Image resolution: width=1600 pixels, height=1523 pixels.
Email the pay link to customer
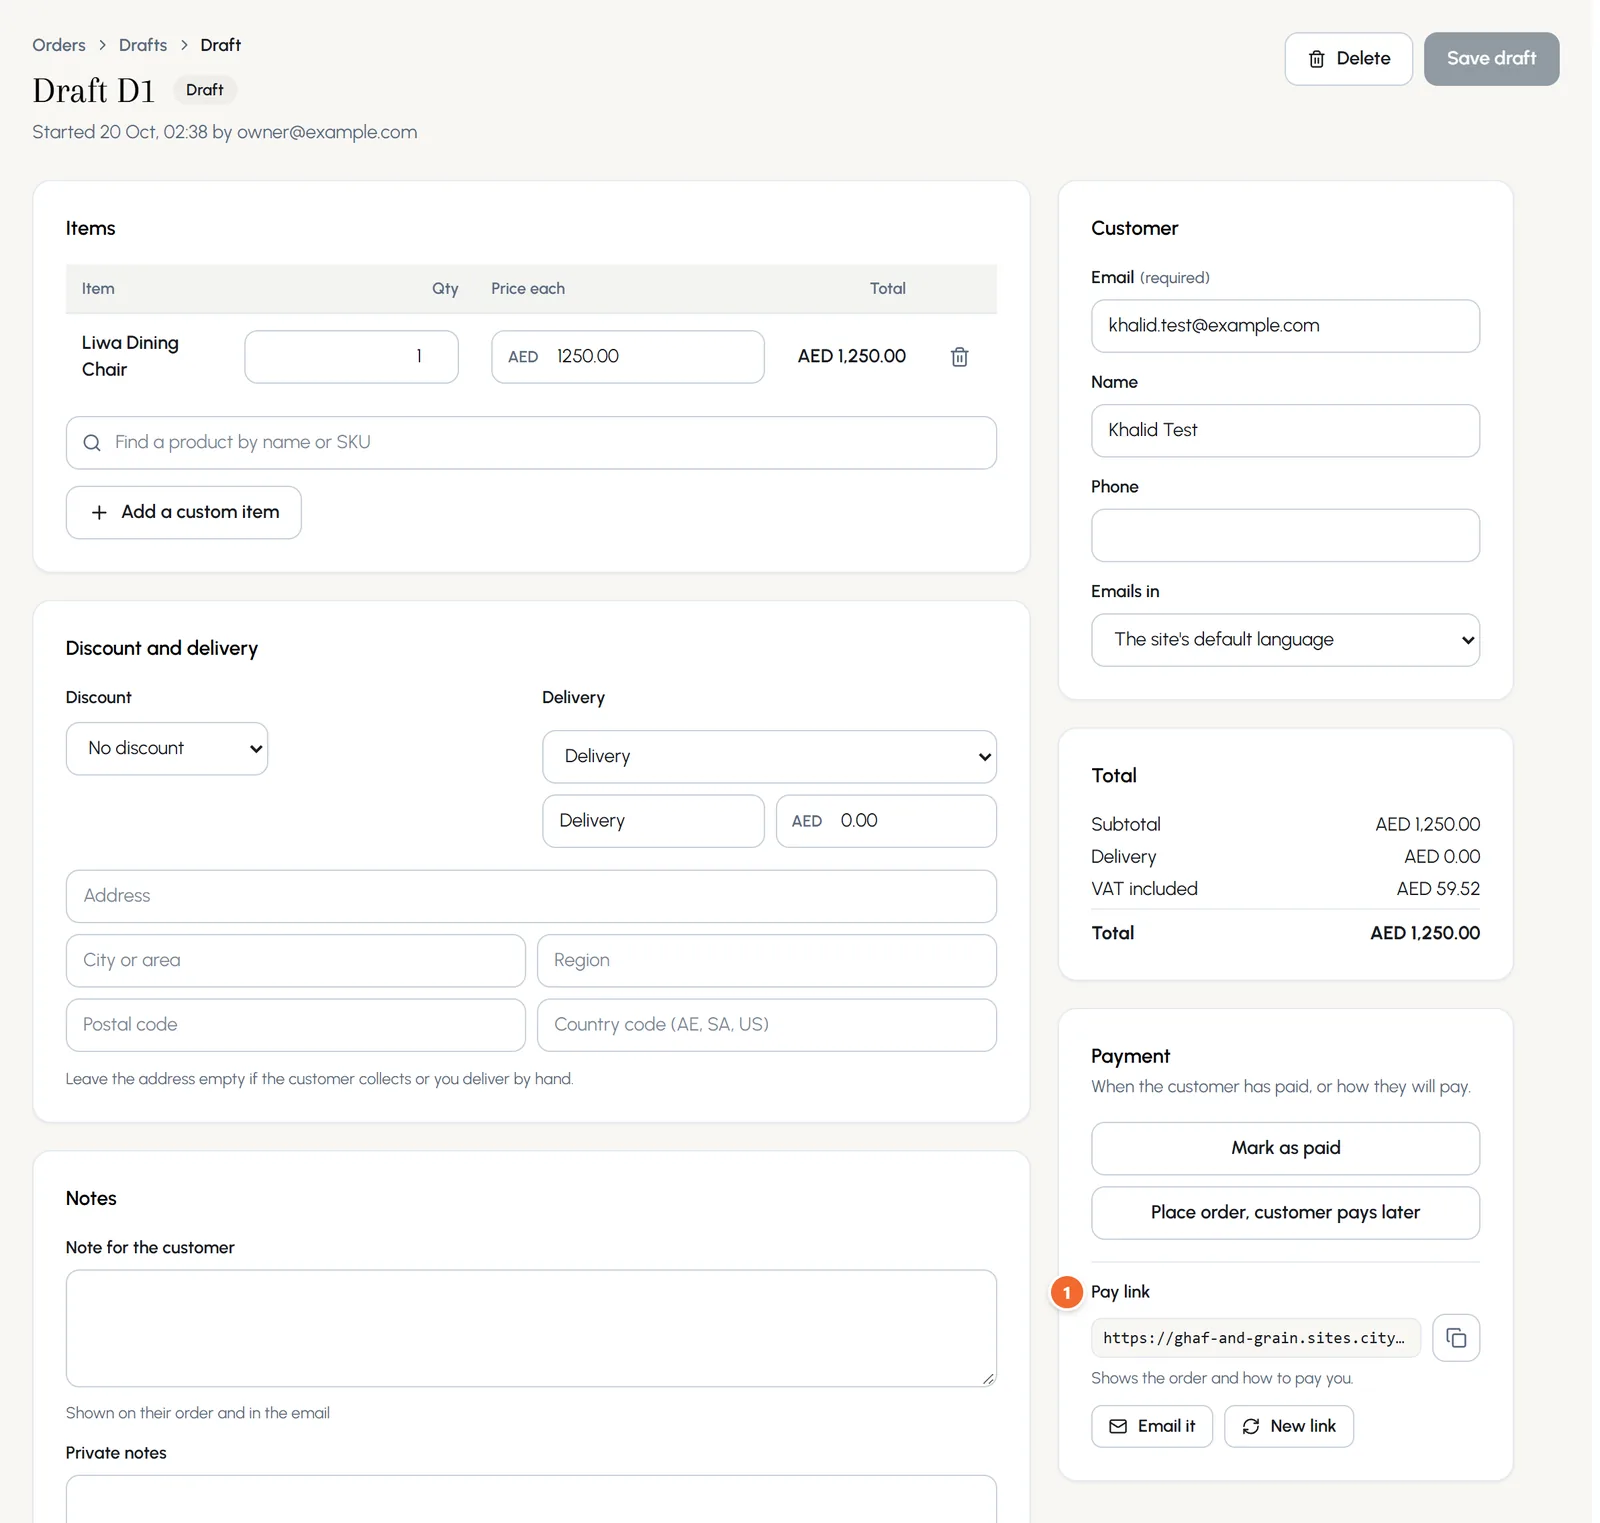point(1152,1426)
